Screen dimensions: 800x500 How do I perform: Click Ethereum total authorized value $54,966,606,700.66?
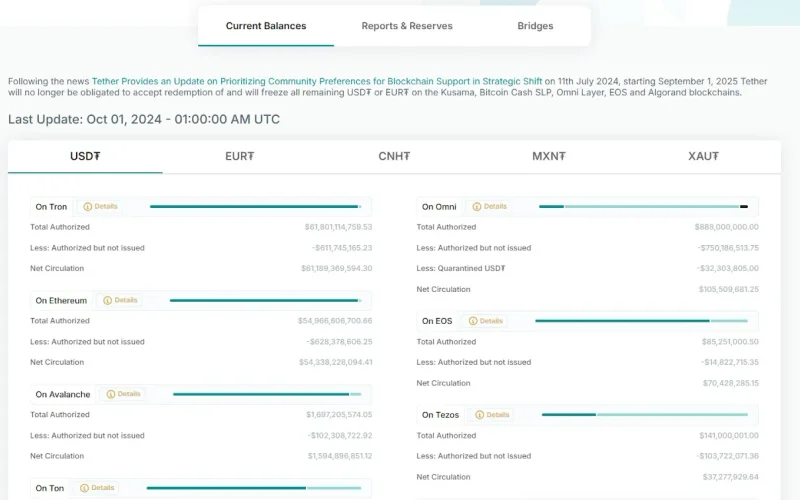point(335,321)
